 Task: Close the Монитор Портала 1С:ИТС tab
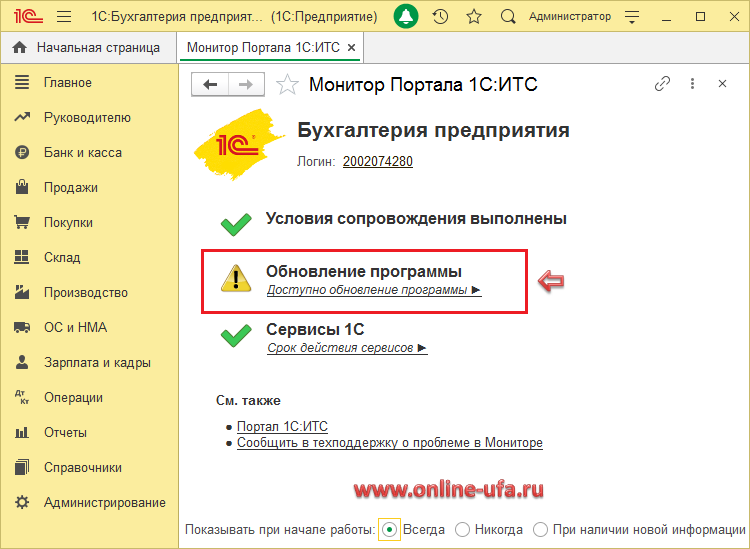click(x=351, y=47)
